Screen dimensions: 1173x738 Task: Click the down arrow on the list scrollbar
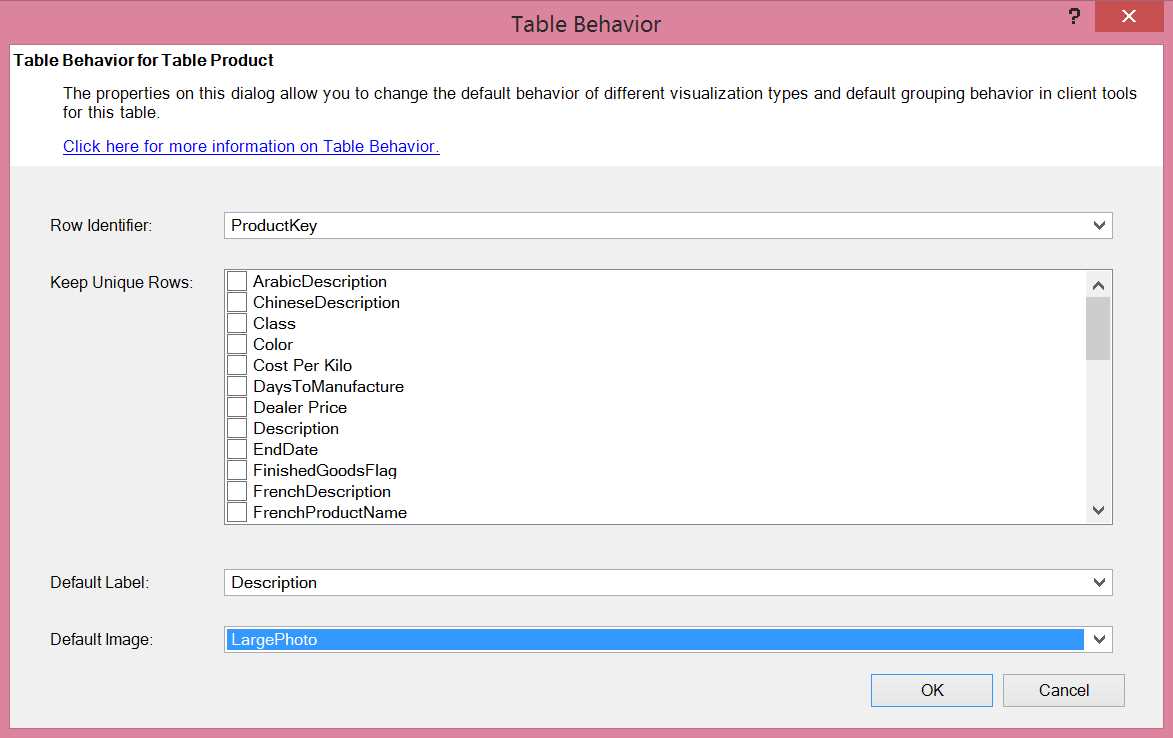tap(1097, 510)
